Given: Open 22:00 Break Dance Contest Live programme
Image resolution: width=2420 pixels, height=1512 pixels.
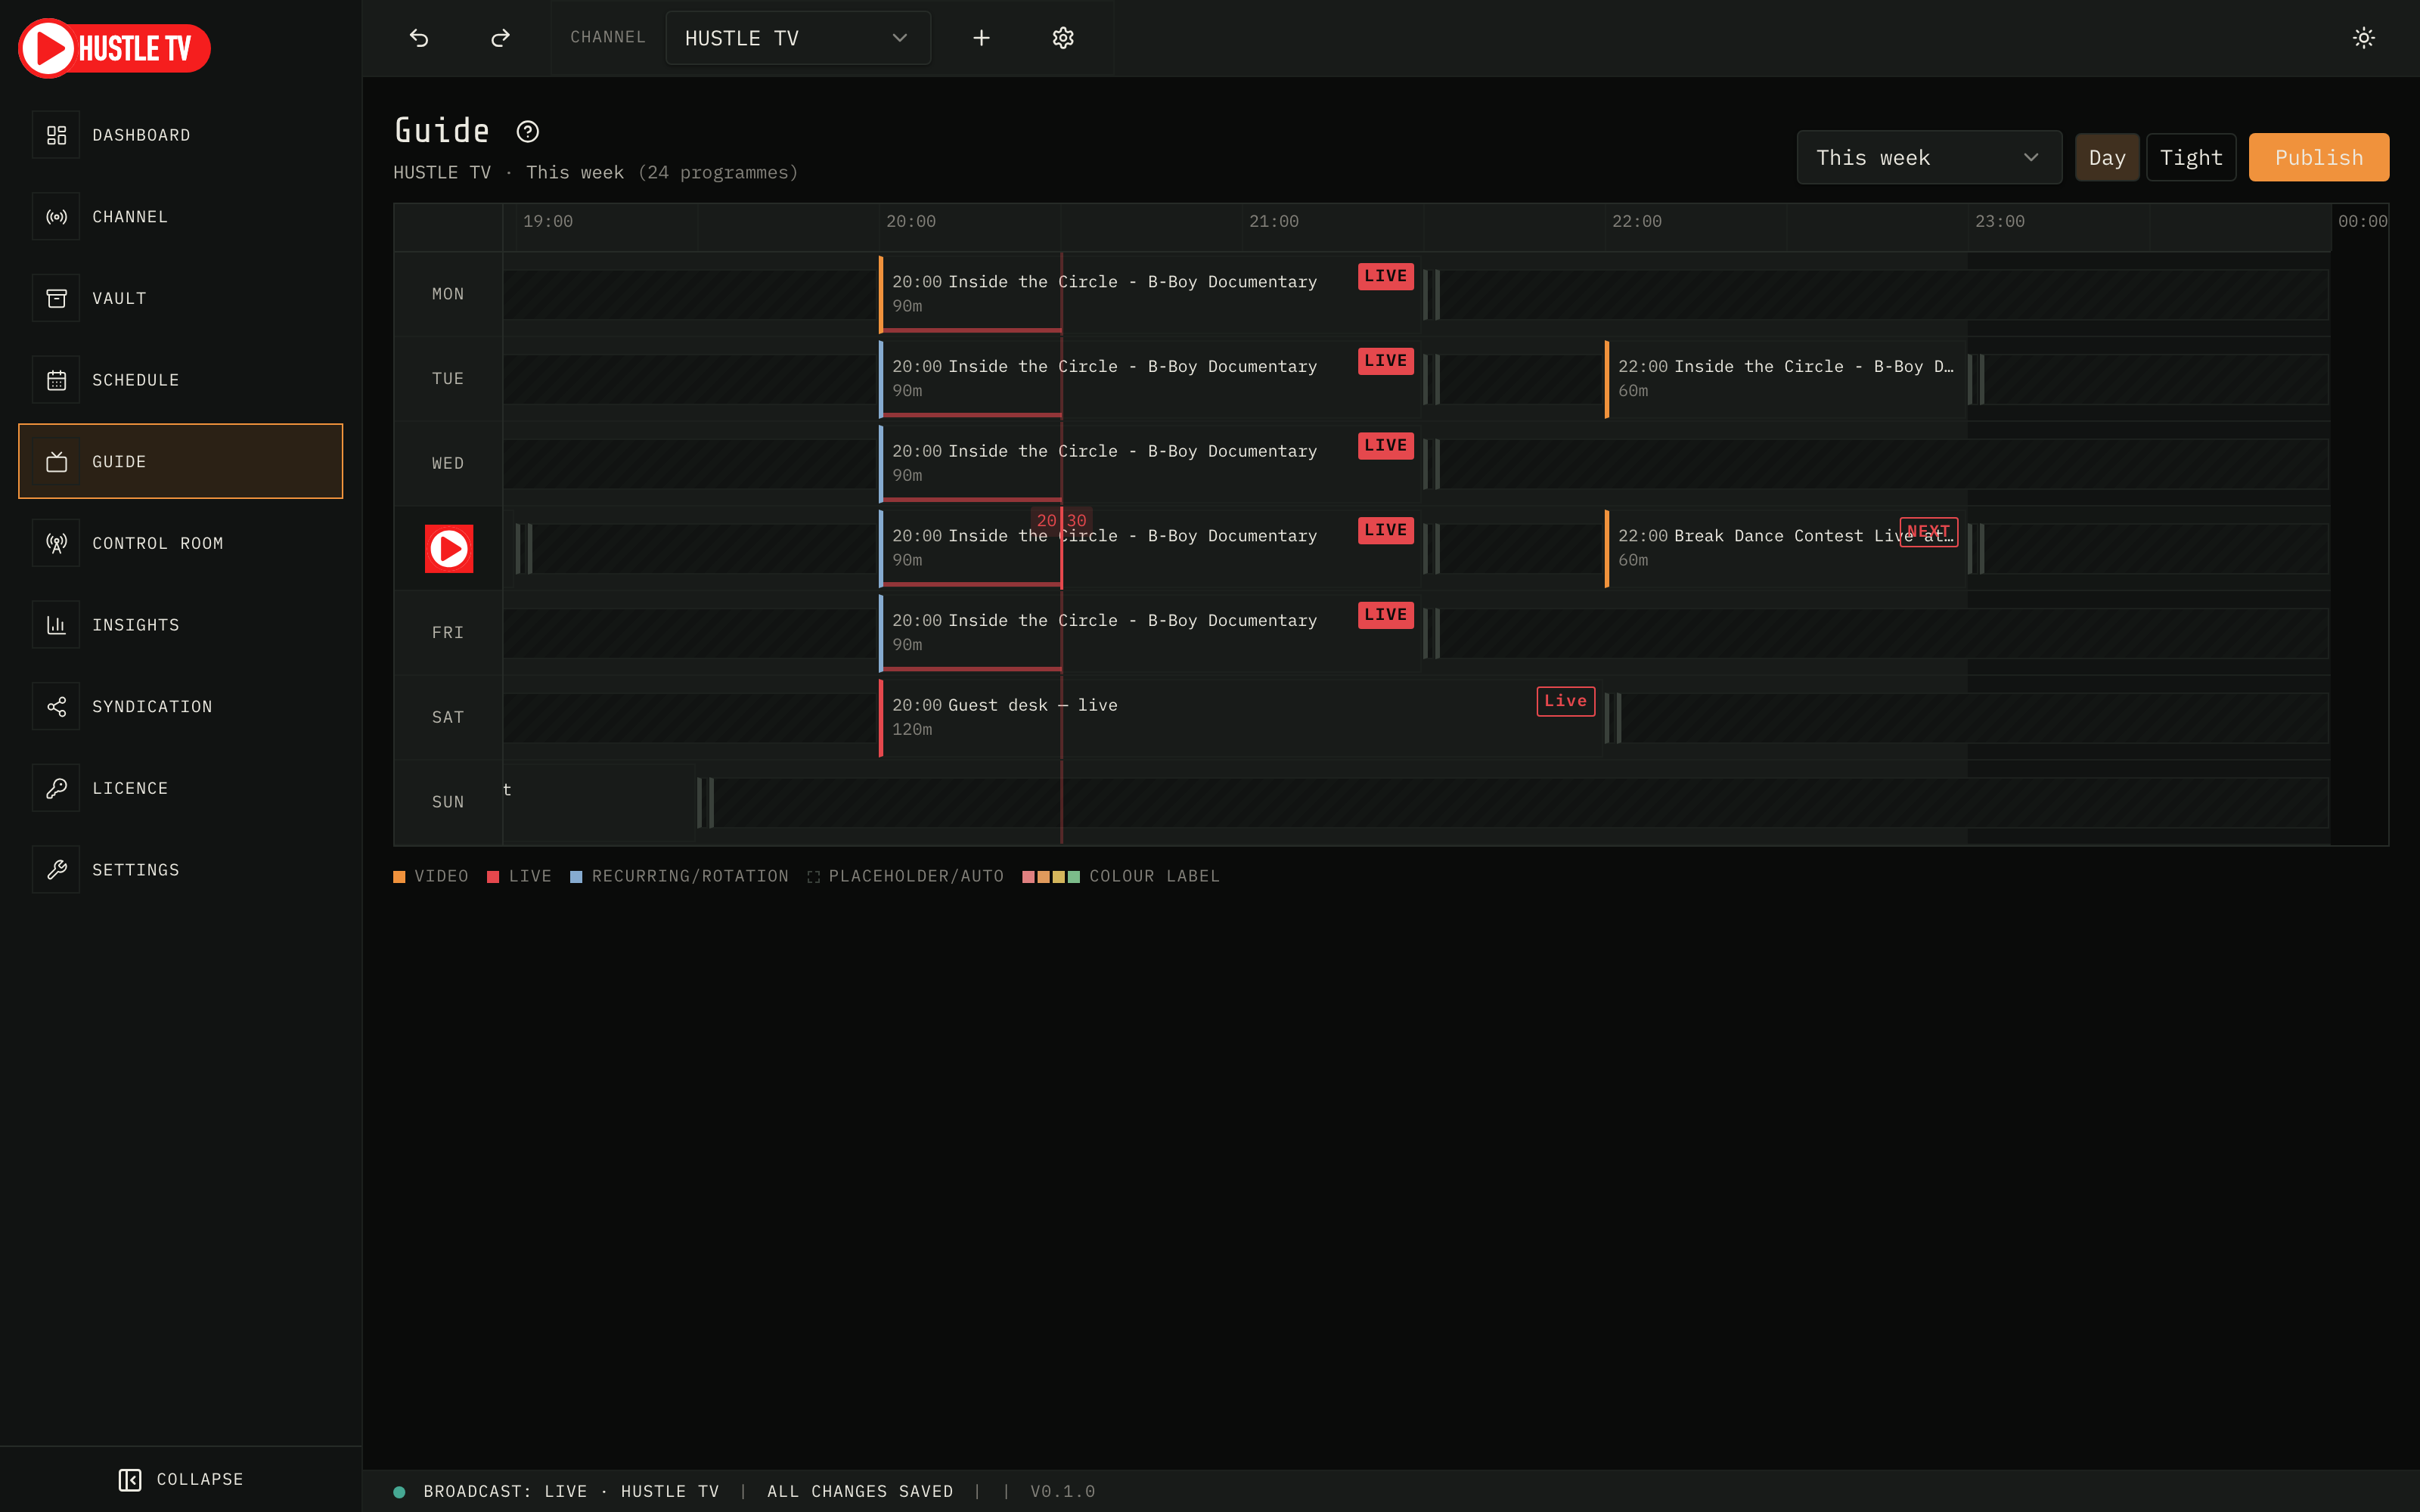Looking at the screenshot, I should coord(1786,548).
